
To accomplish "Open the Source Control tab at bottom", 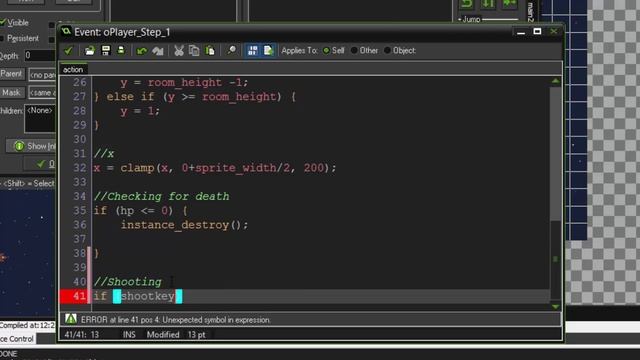I will [18, 339].
